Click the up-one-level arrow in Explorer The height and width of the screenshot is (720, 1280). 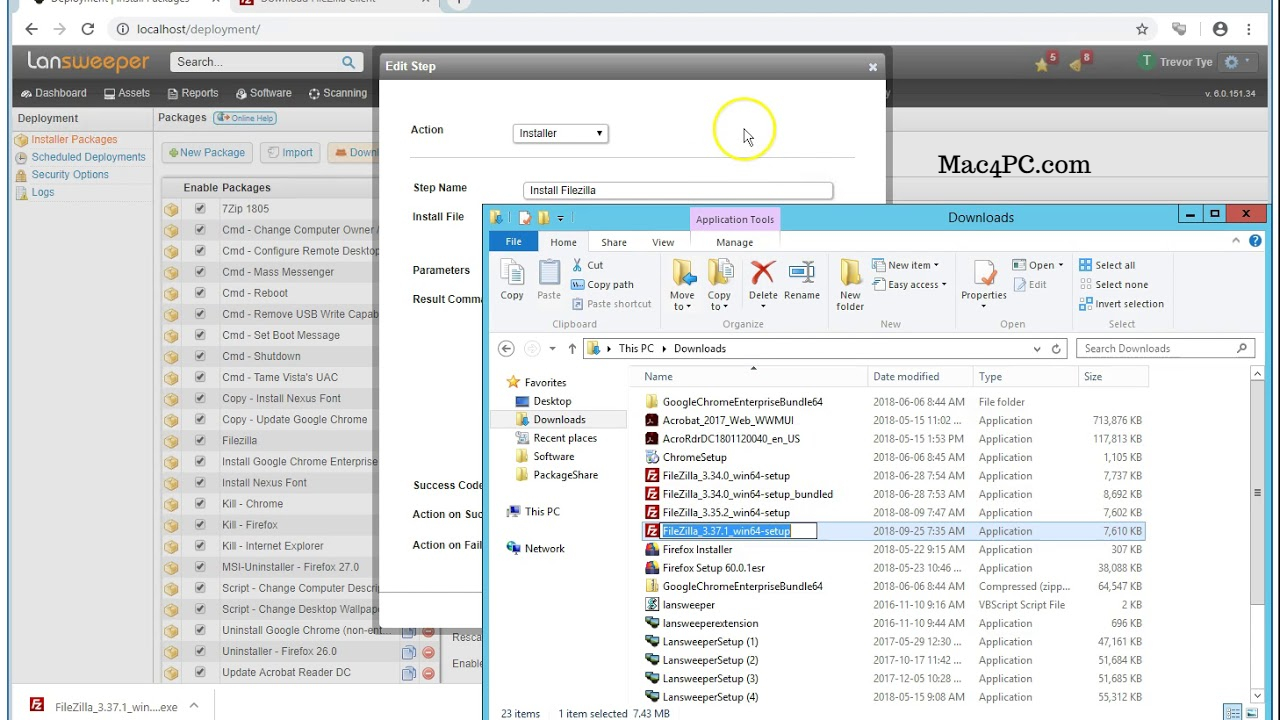pyautogui.click(x=572, y=349)
